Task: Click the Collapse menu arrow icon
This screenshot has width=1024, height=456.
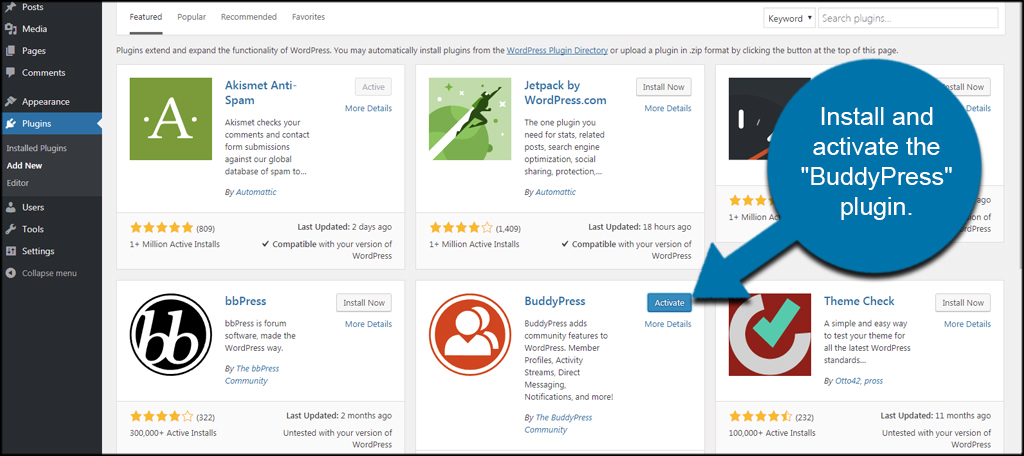Action: (10, 273)
